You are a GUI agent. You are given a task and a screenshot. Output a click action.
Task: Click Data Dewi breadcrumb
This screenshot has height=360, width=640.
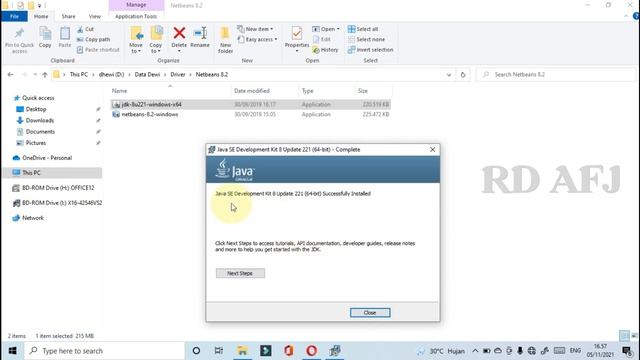point(147,75)
